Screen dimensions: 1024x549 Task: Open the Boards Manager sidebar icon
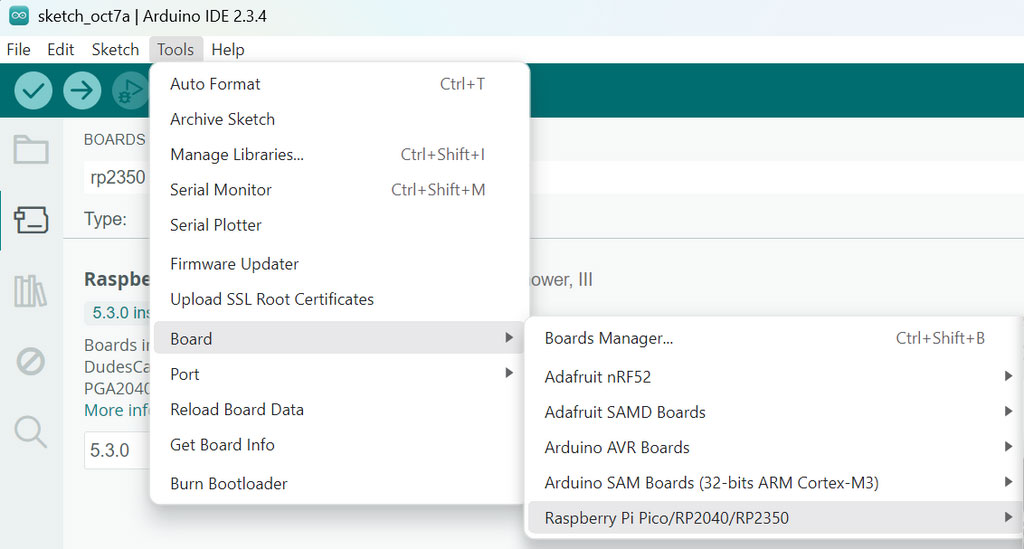(x=31, y=220)
